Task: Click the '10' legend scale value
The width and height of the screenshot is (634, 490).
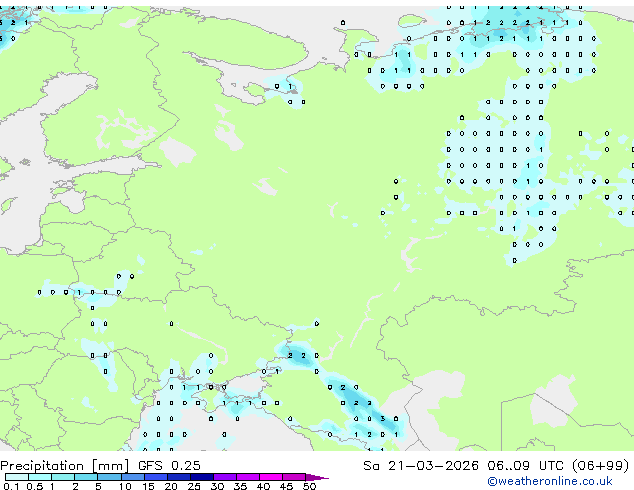Action: pos(125,486)
